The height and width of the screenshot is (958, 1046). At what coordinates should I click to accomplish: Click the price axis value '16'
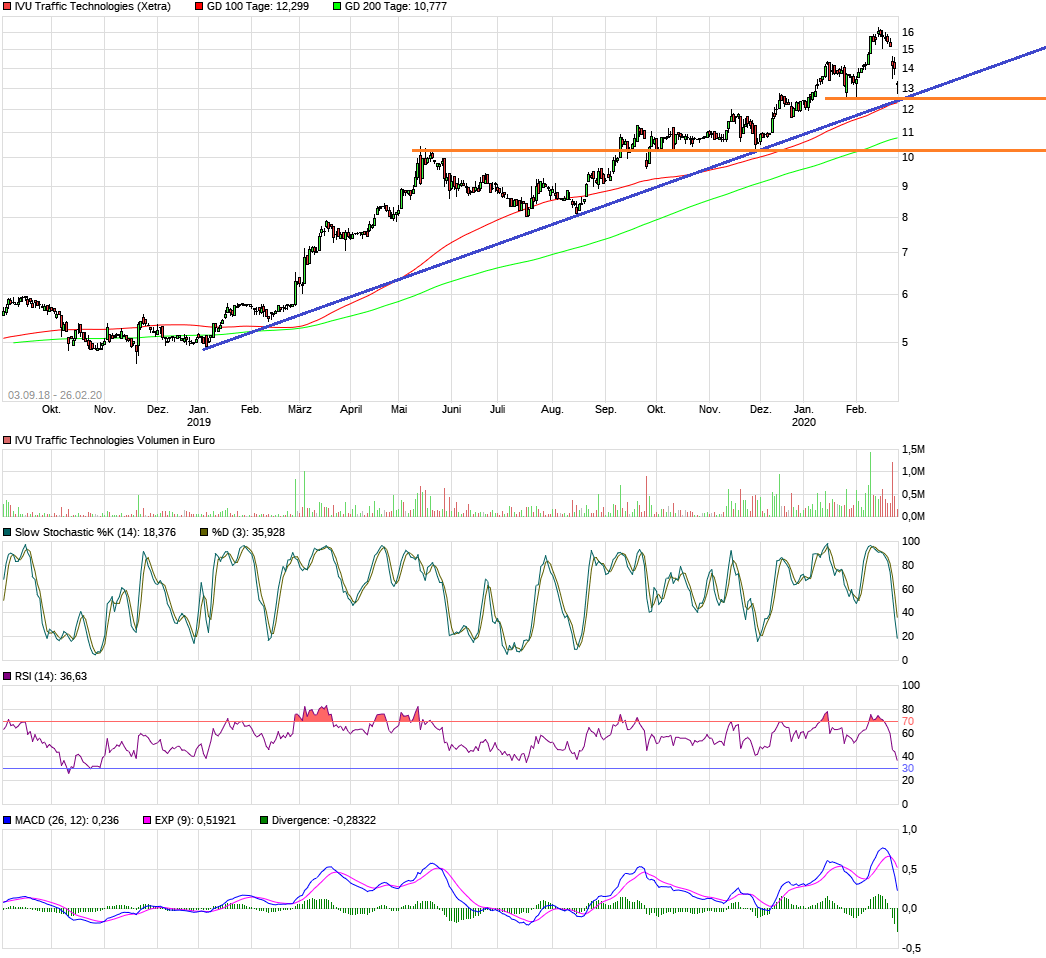click(x=908, y=32)
